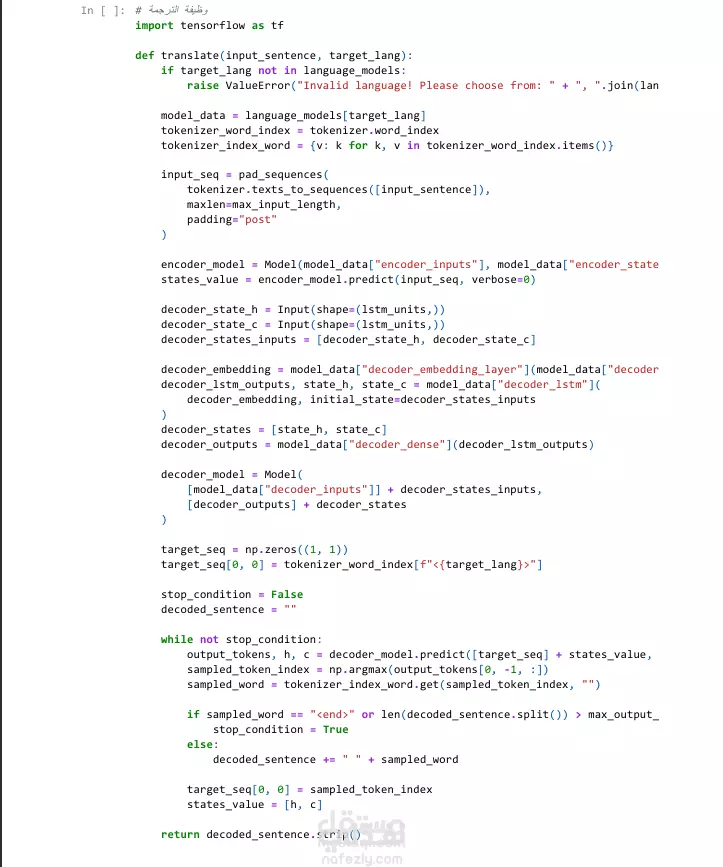Click 'decoder_embedding, initial_state=decoder_states_inputs' line
Viewport: 723px width, 867px height.
[x=361, y=399]
